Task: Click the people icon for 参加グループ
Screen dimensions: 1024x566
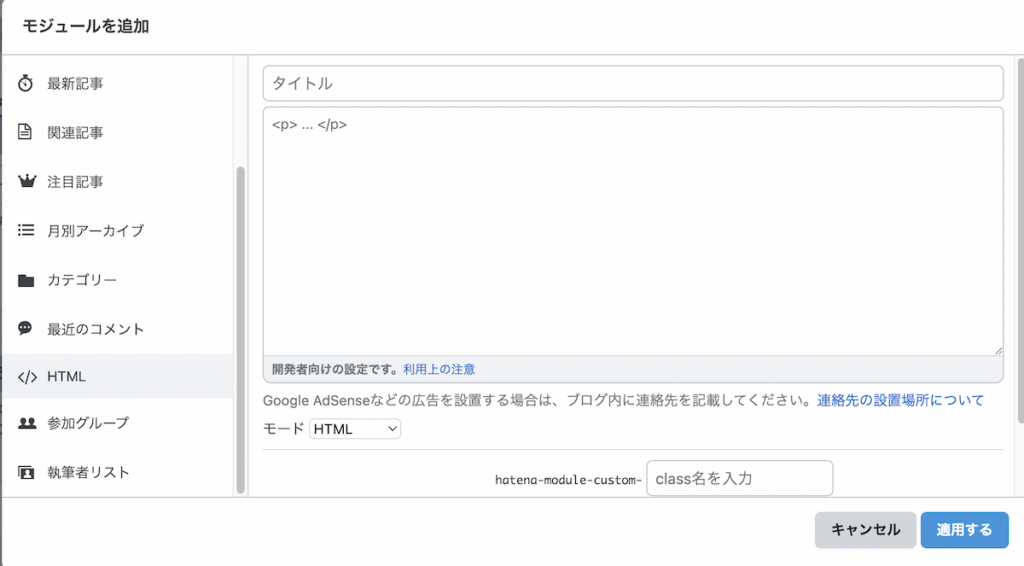Action: 27,423
